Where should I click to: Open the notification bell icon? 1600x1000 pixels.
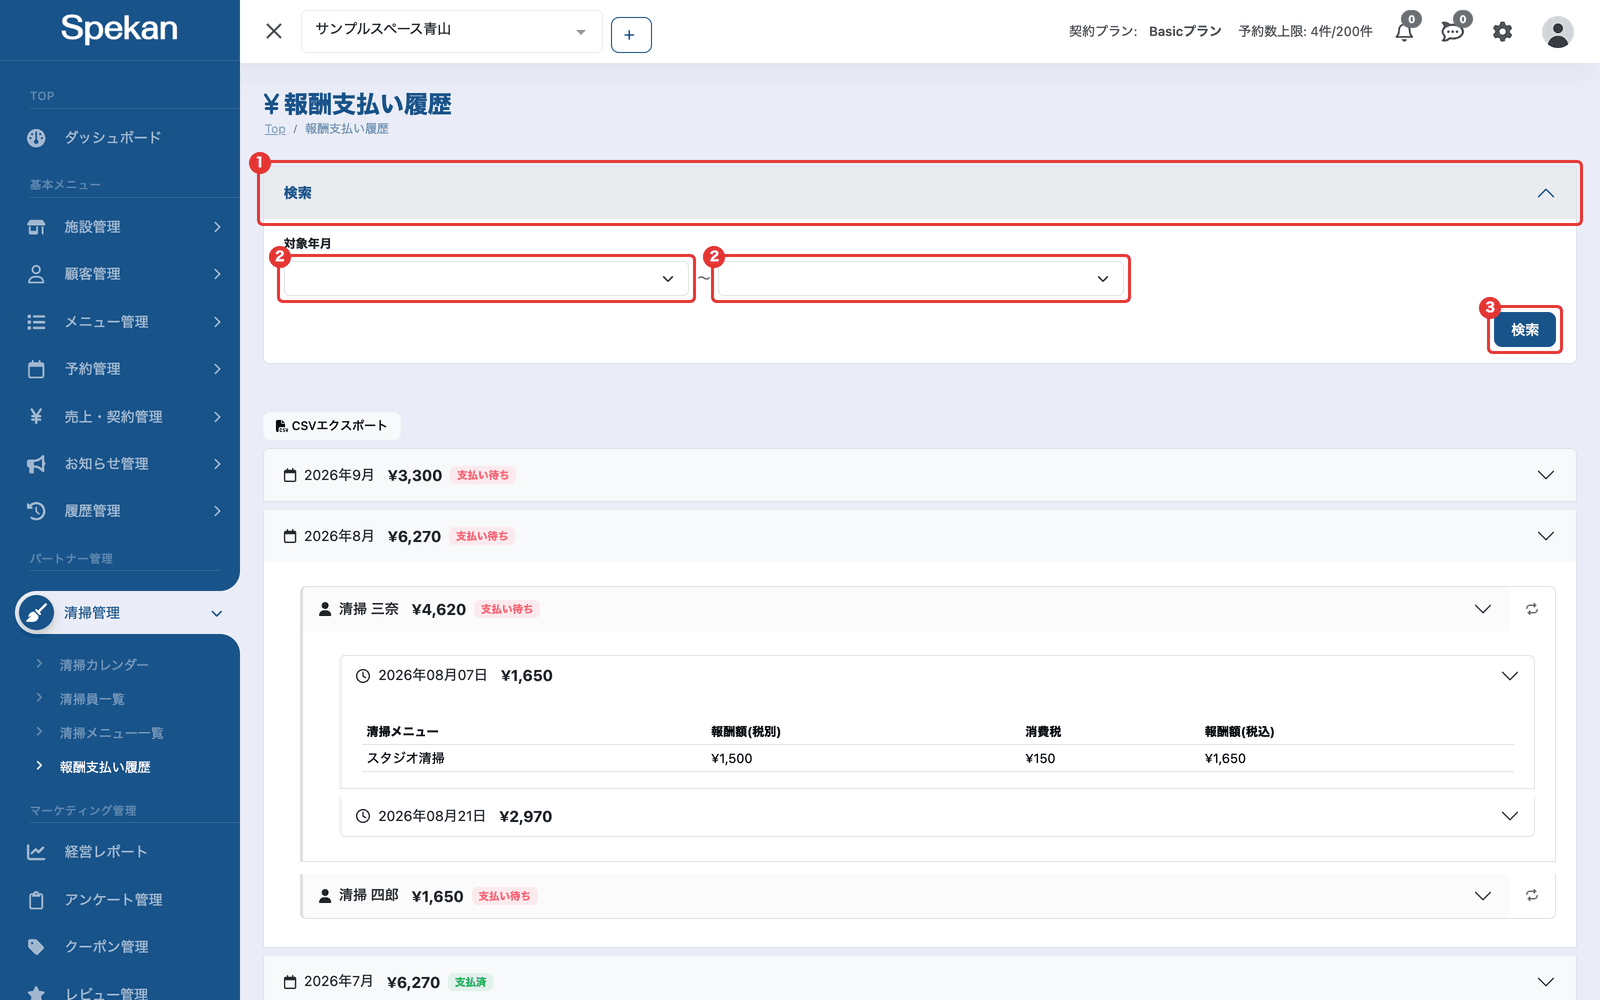click(1404, 32)
